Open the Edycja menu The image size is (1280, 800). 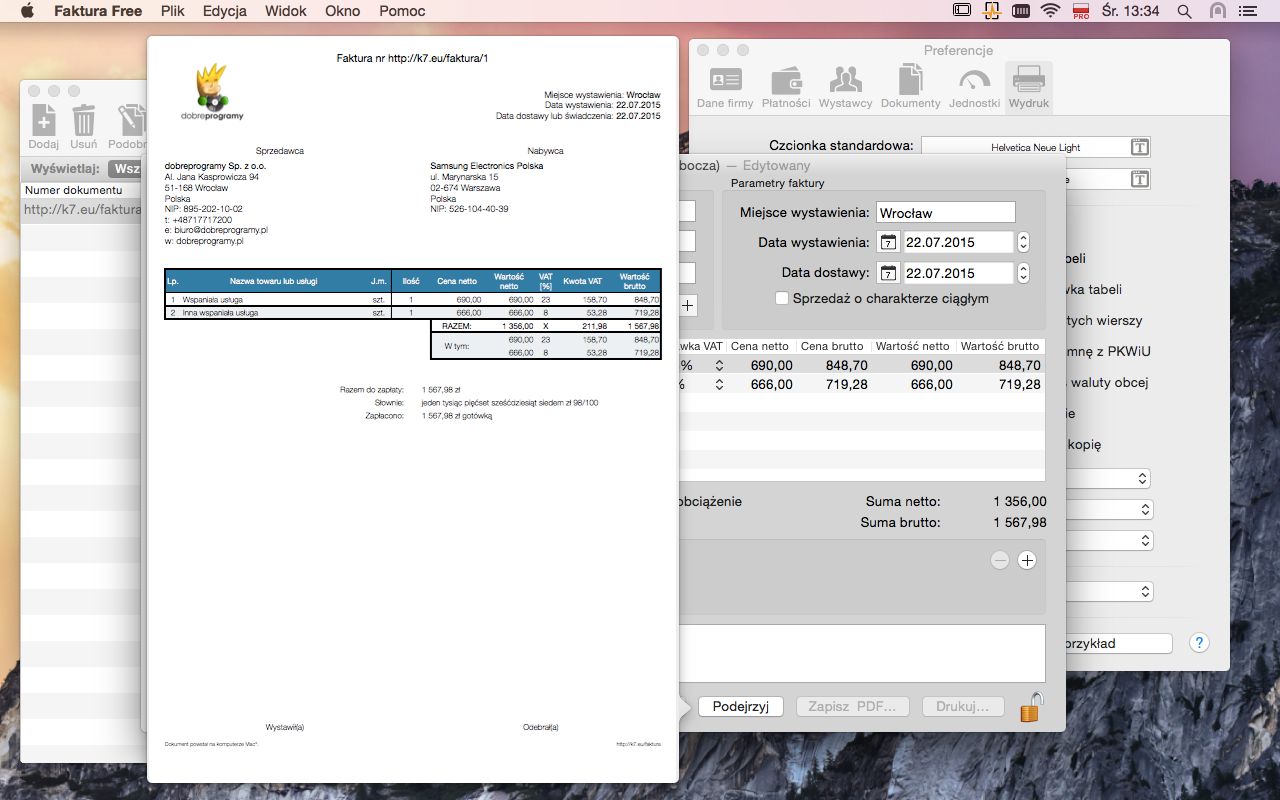(225, 11)
